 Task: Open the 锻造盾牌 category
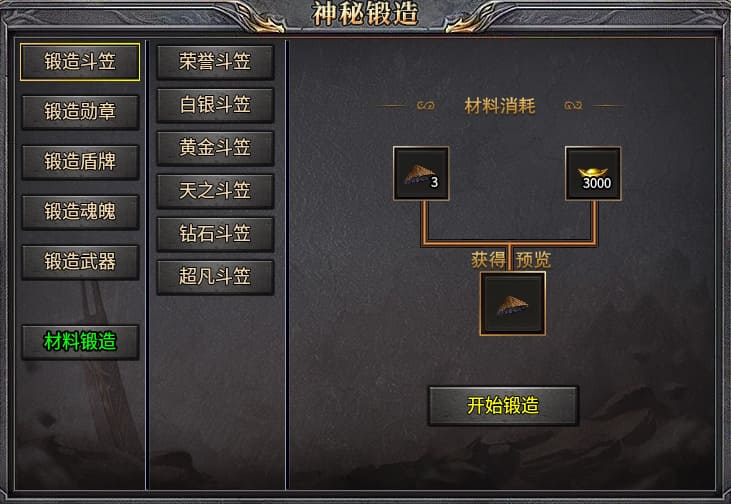coord(80,162)
